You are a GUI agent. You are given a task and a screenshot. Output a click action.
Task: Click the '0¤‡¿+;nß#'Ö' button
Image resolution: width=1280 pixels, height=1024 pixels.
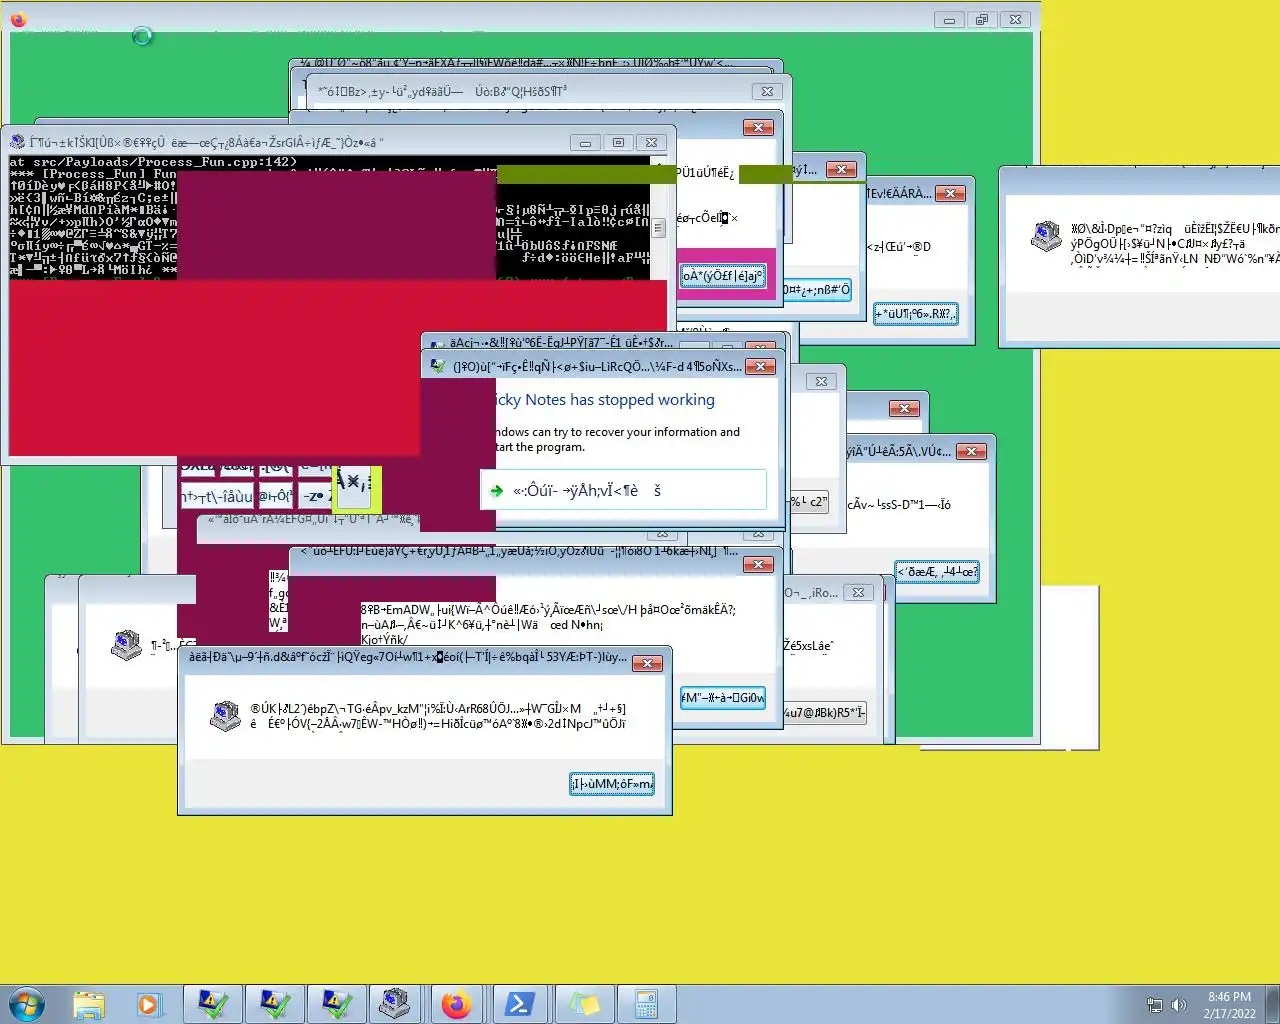pos(816,290)
